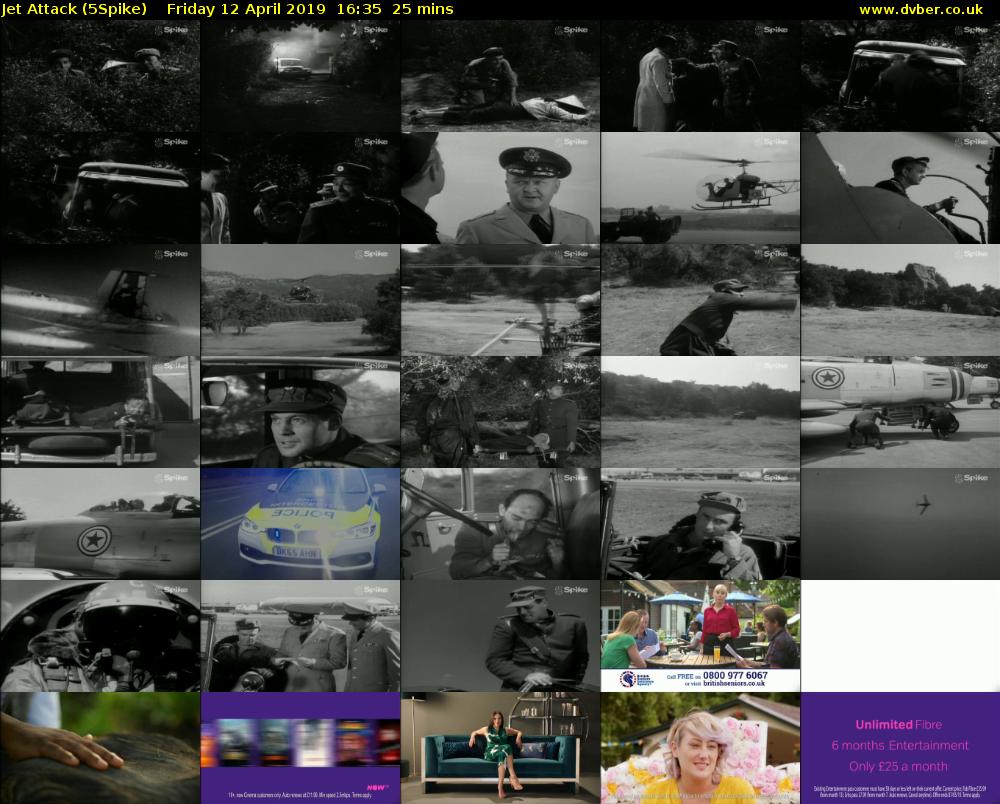Select the thumbnail of the blurred aircraft cockpit in motion

[x=100, y=300]
